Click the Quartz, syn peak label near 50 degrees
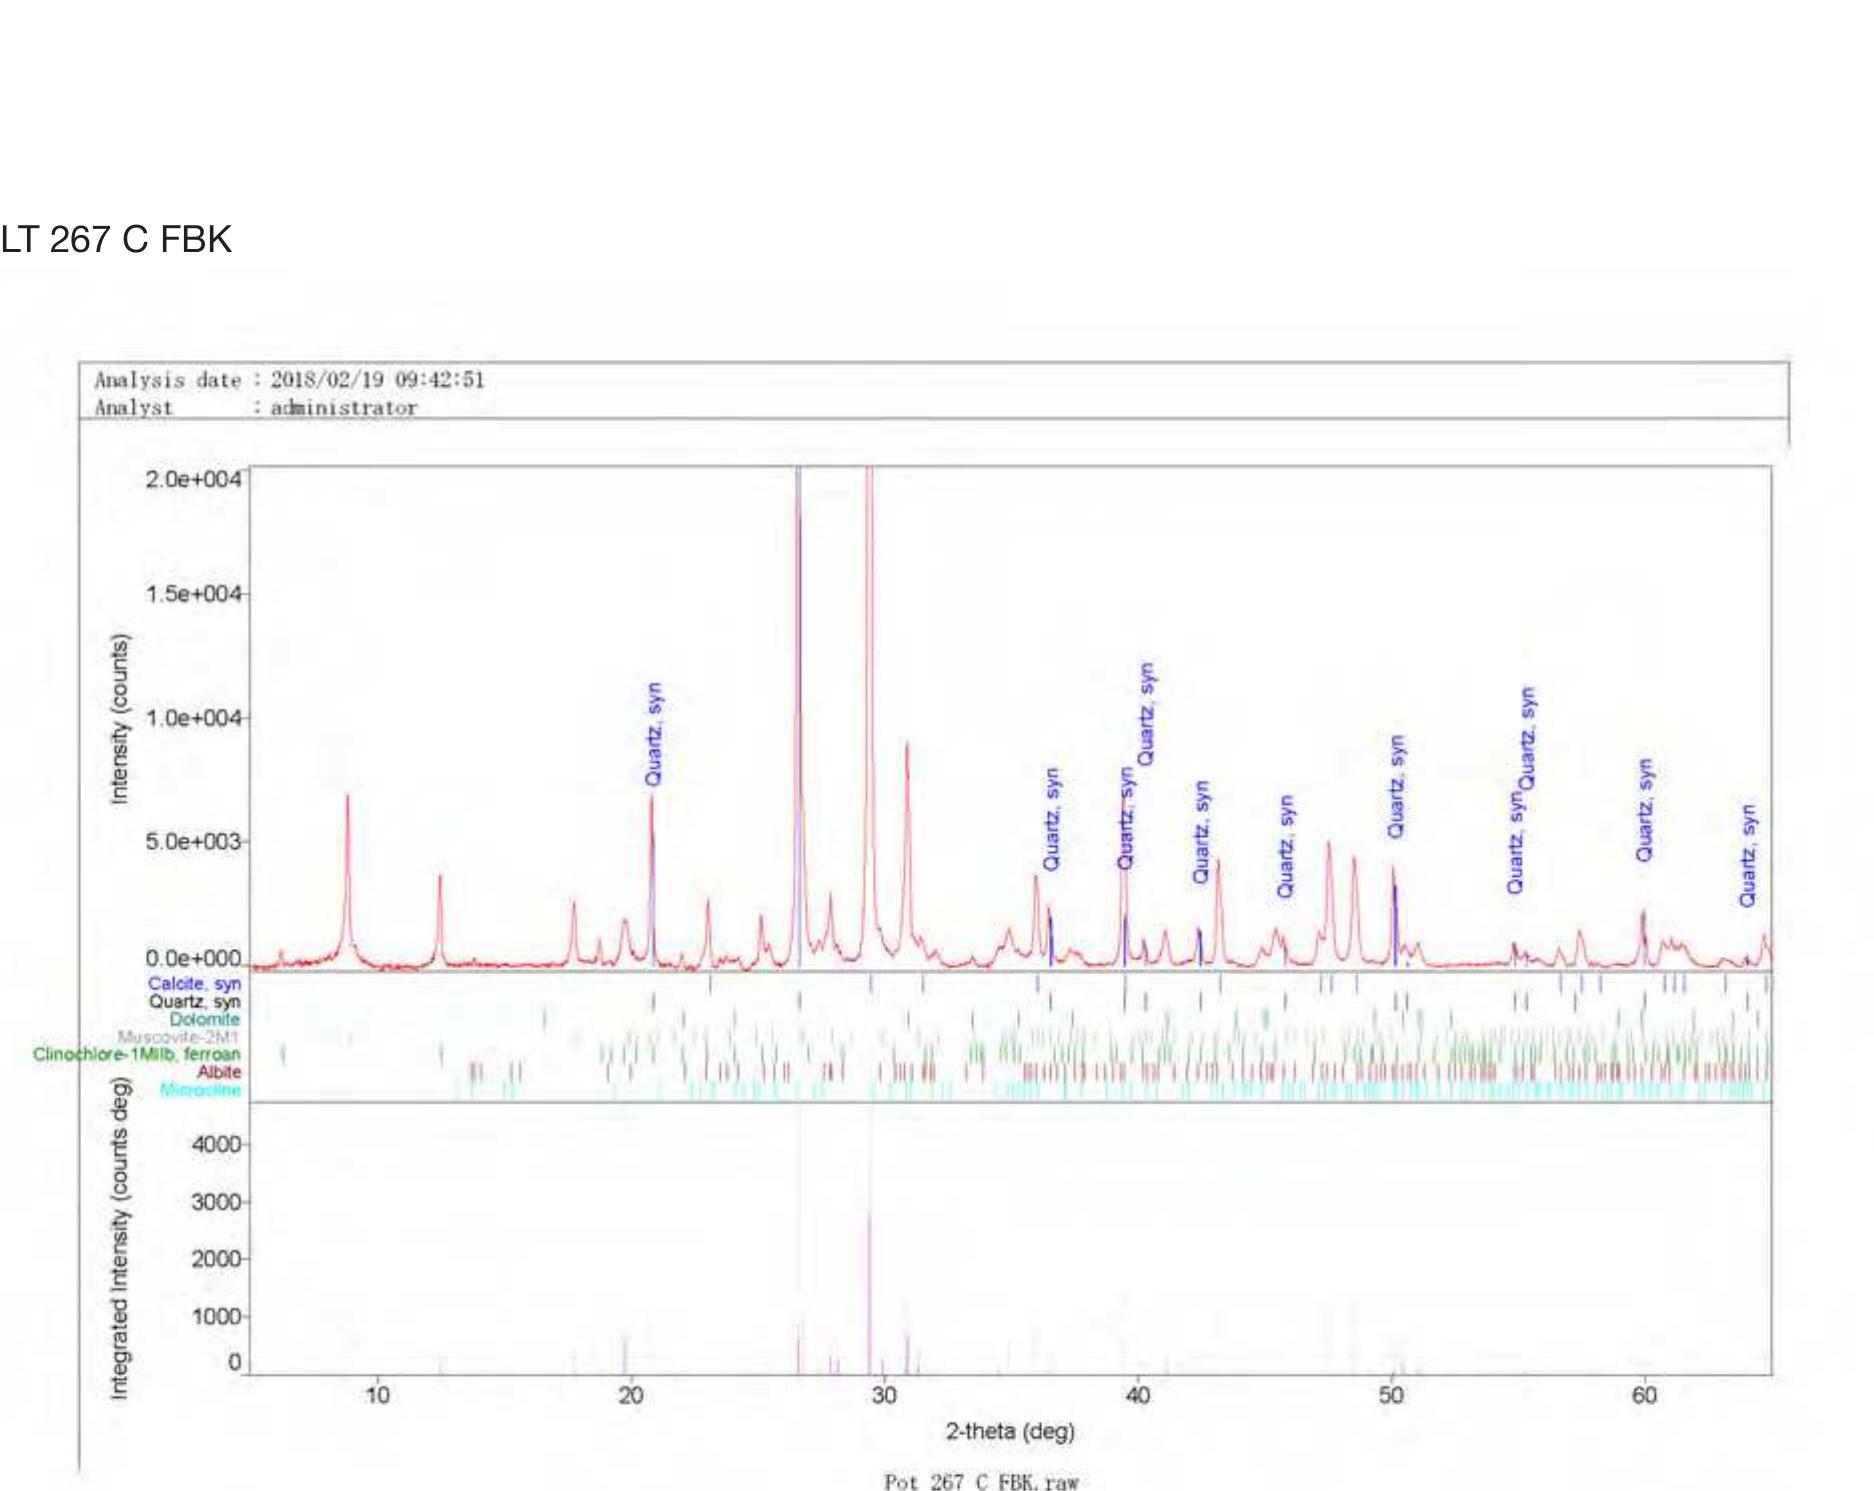The height and width of the screenshot is (1491, 1874). click(x=1397, y=787)
